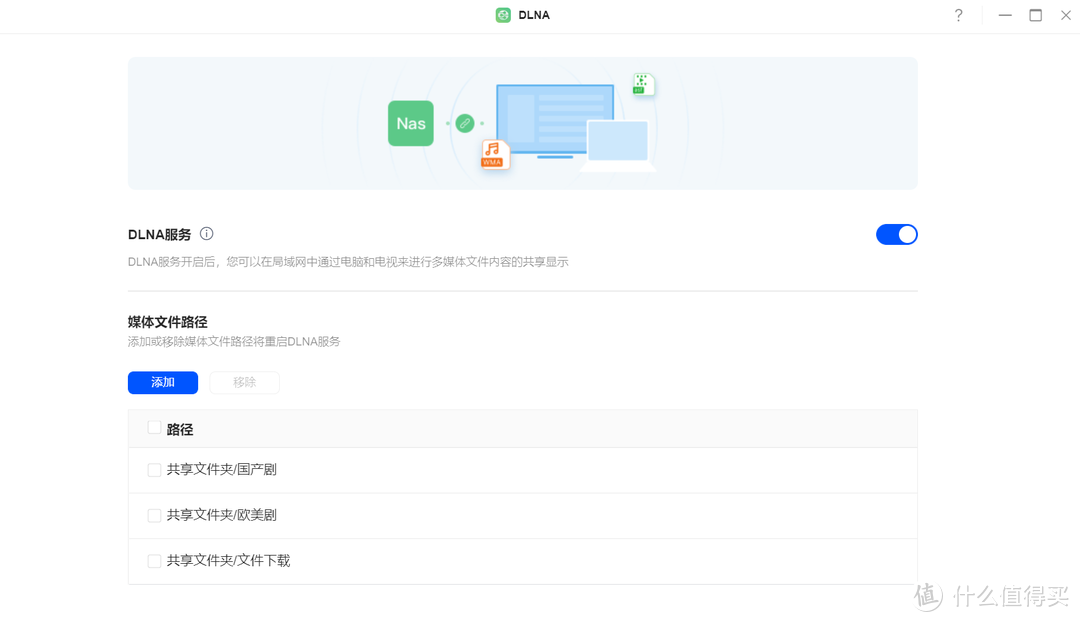The height and width of the screenshot is (622, 1080).
Task: Click the 移除 button
Action: tap(244, 382)
